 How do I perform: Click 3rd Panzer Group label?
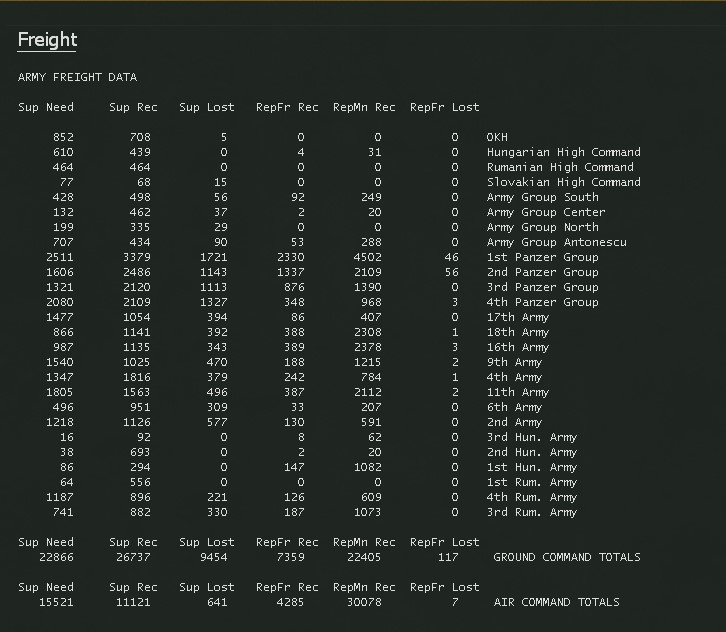pyautogui.click(x=542, y=287)
